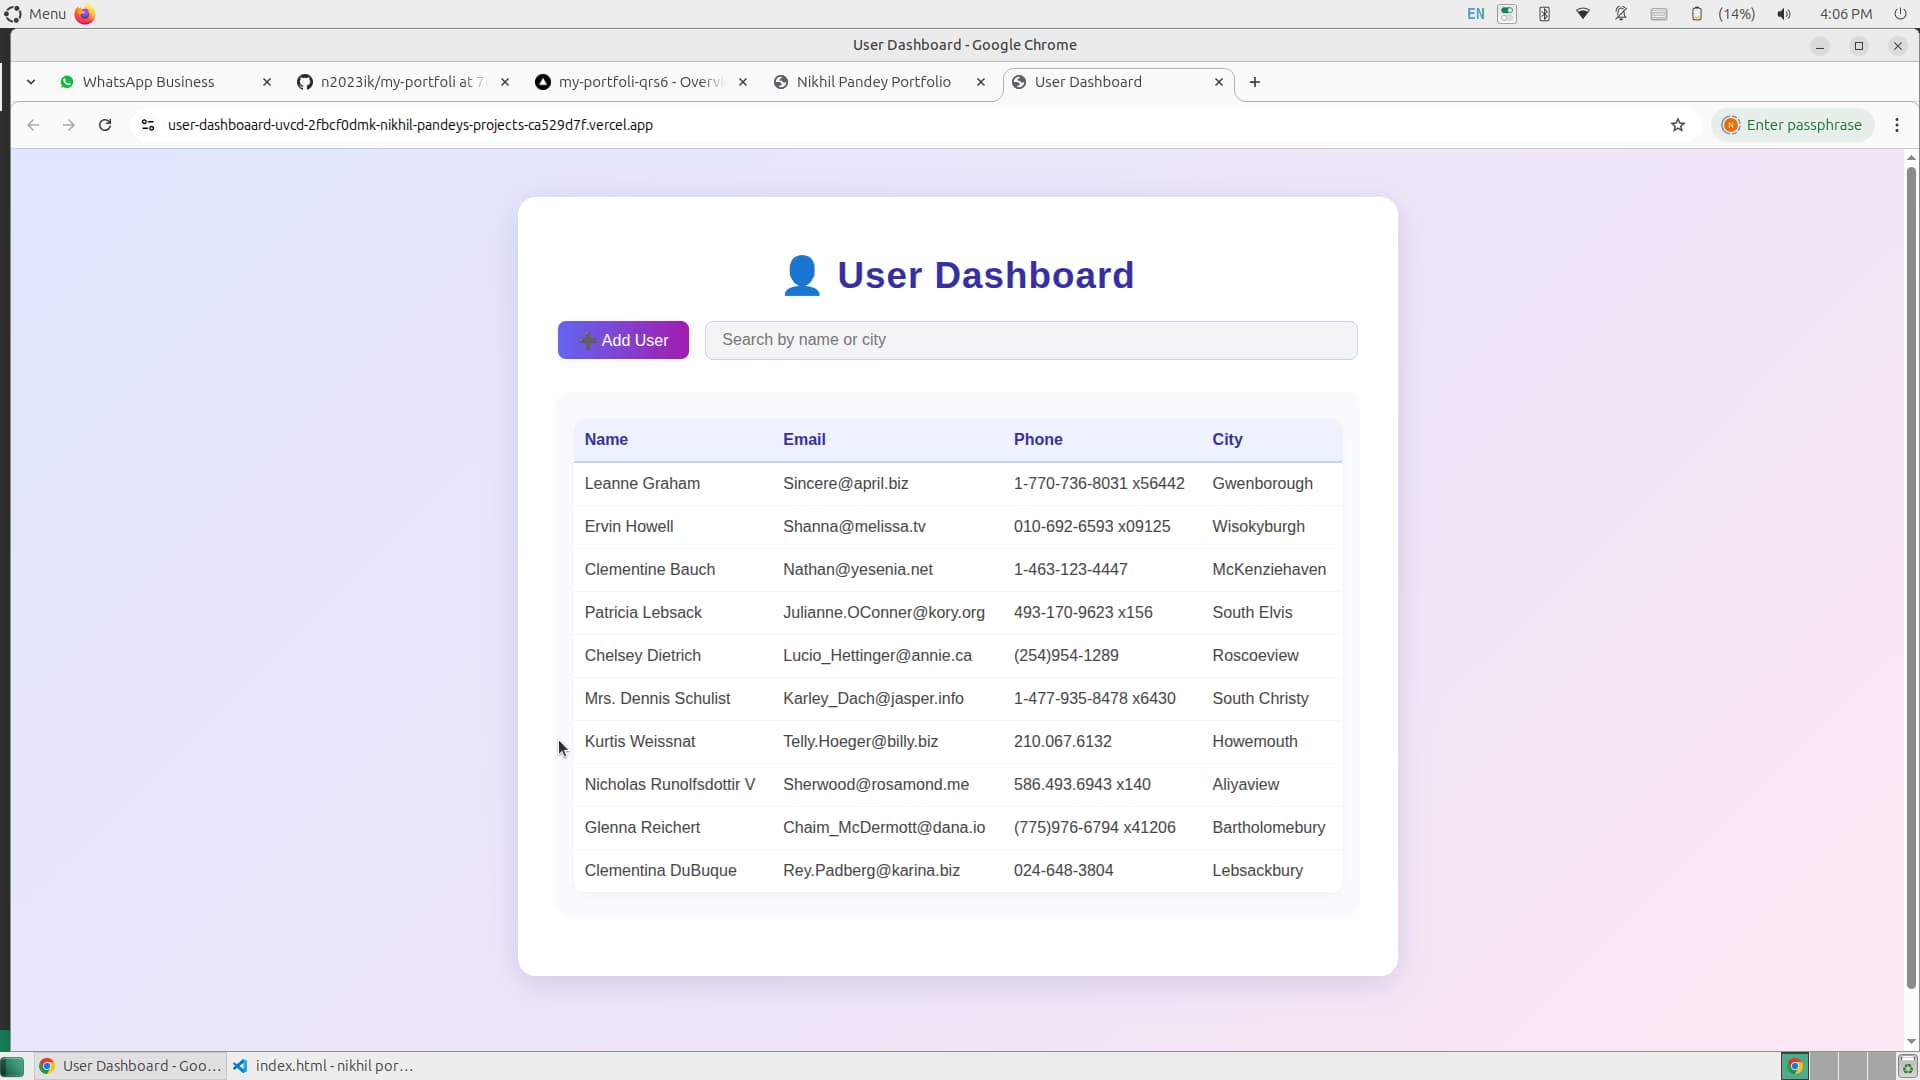
Task: Expand the tab search dropdown arrow
Action: coord(31,82)
